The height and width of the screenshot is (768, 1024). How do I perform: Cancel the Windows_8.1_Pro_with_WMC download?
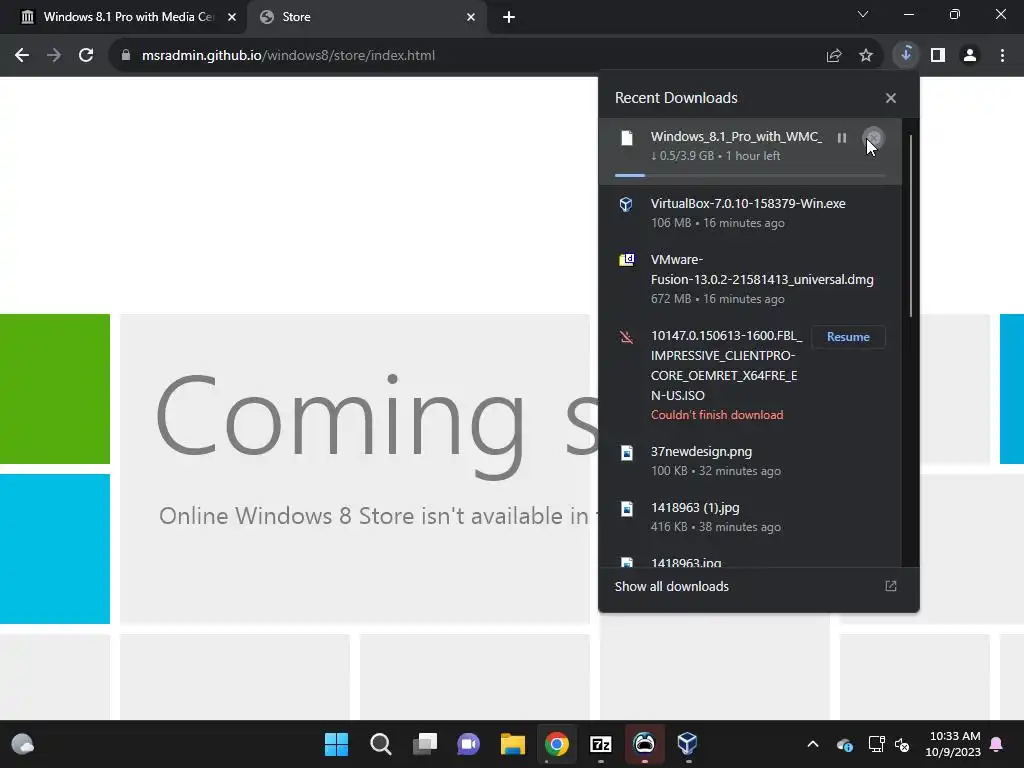point(874,138)
